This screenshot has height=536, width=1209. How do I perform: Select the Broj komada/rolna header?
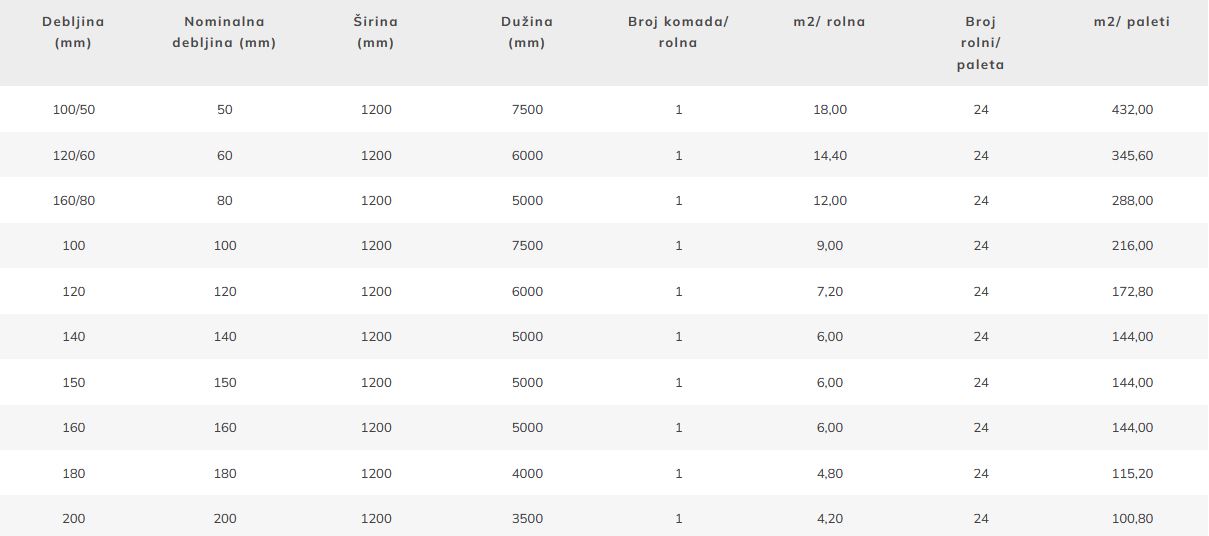click(x=679, y=32)
